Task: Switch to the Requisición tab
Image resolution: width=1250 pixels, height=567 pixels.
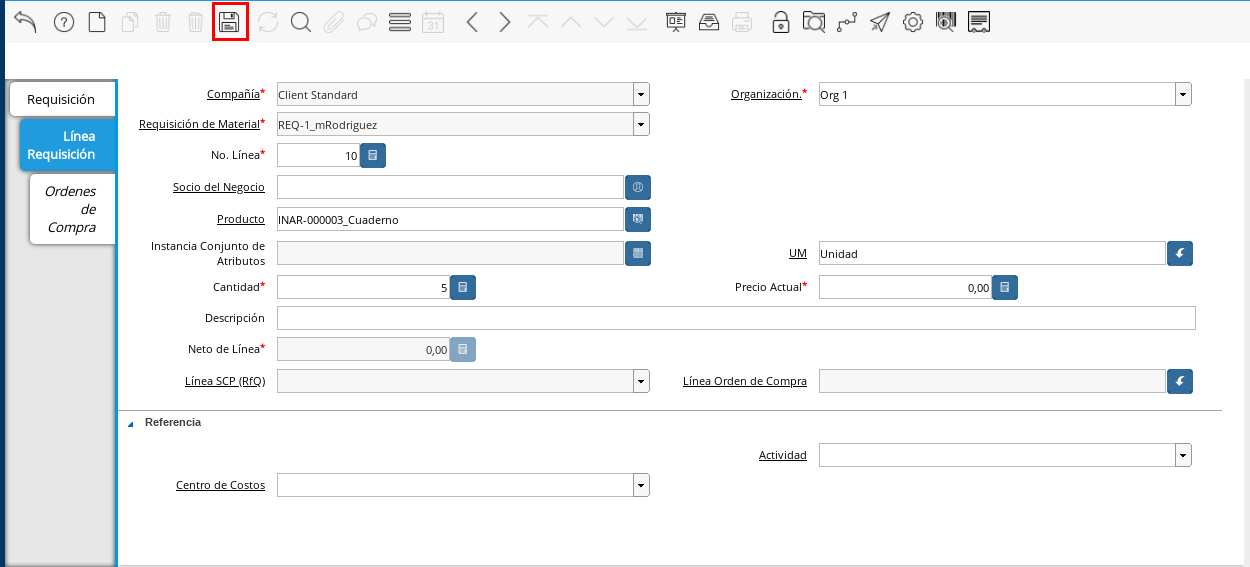Action: click(x=61, y=100)
